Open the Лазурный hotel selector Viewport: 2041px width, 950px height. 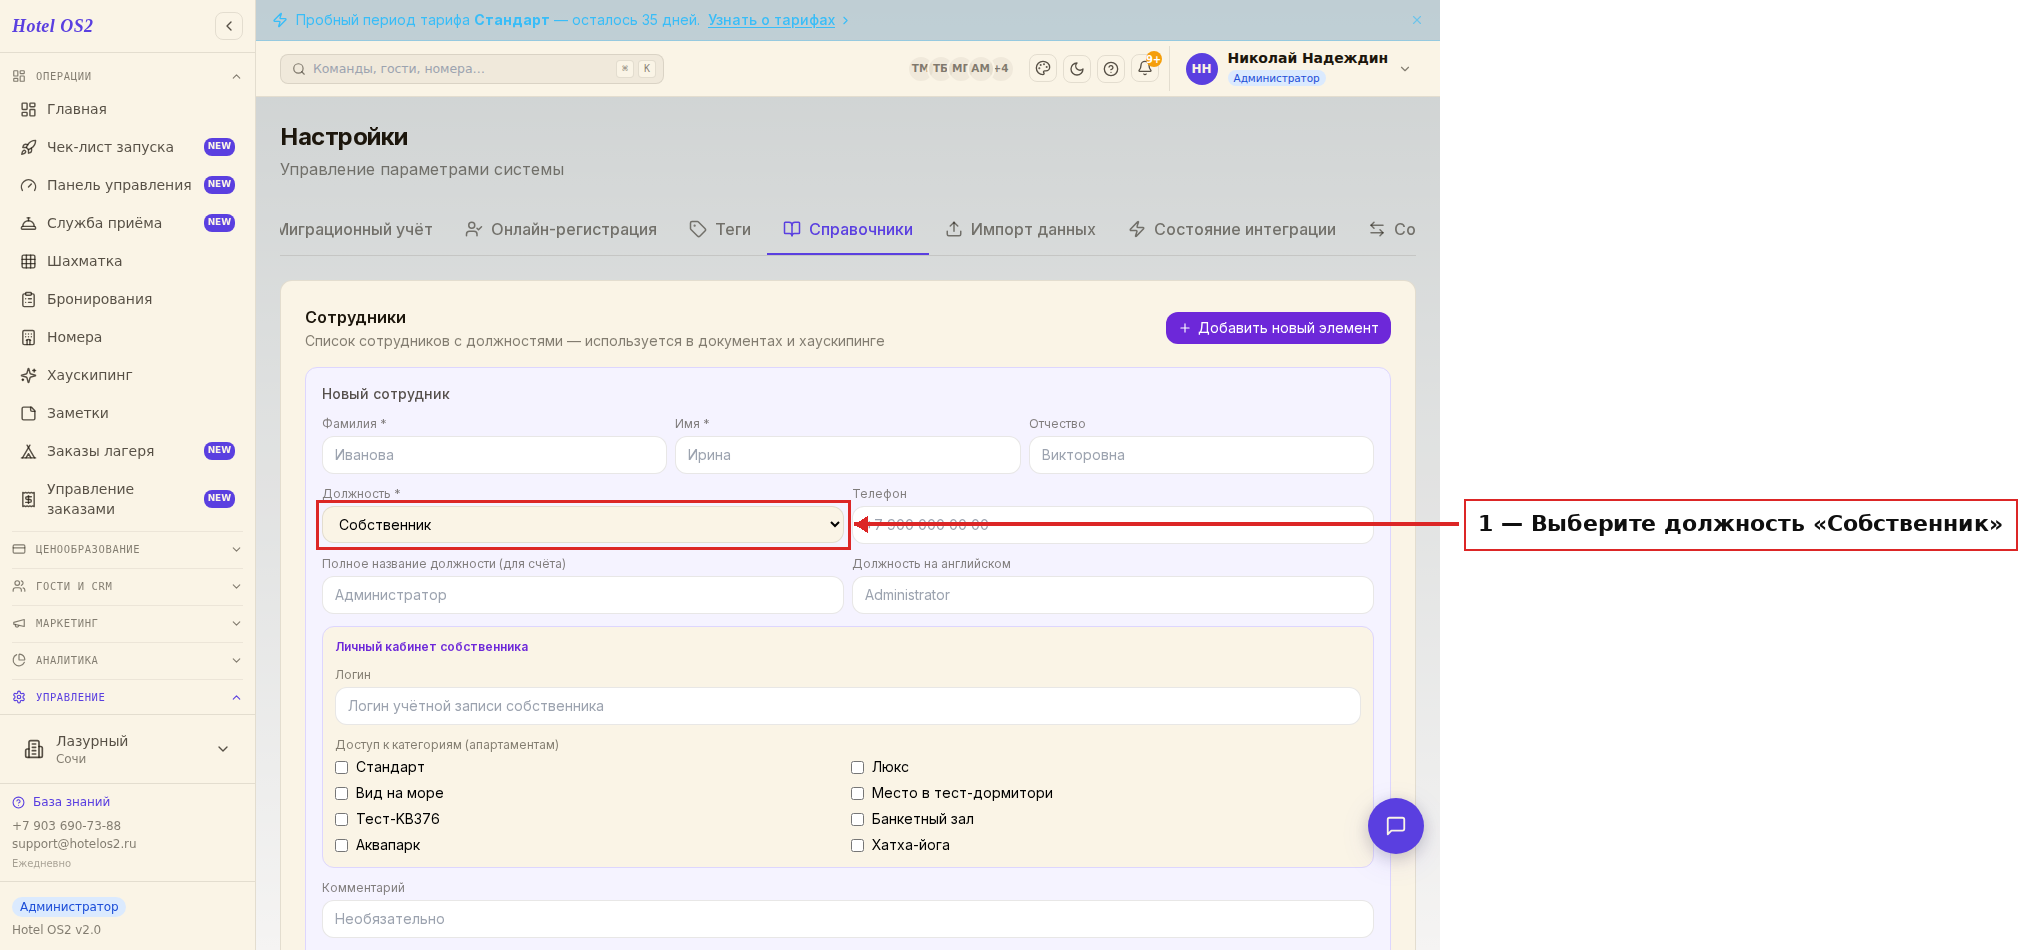[127, 749]
